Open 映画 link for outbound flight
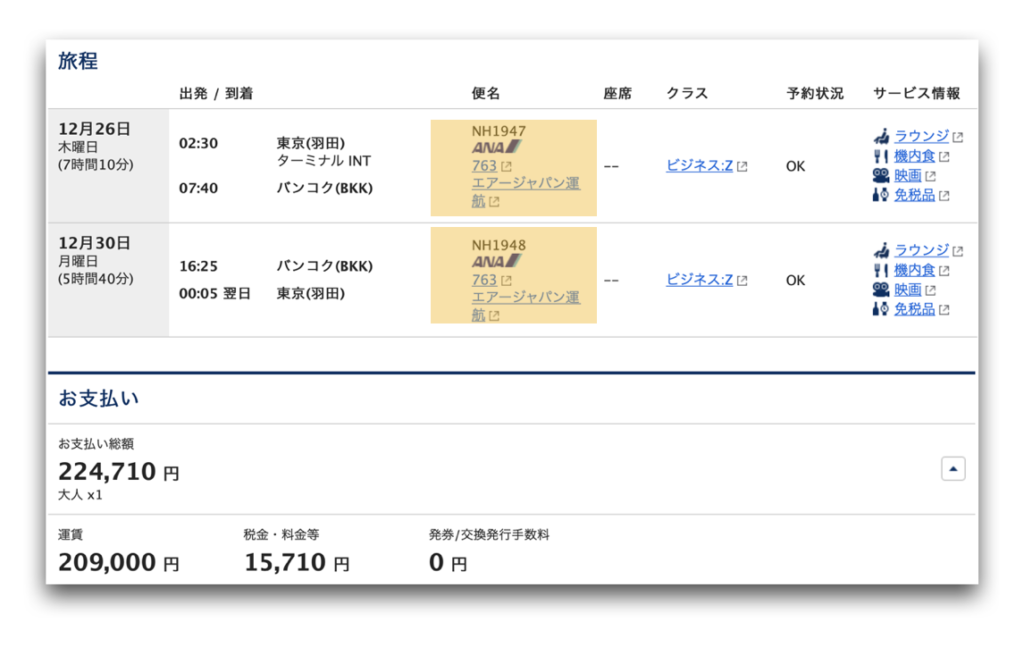Viewport: 1024px width, 647px height. point(908,176)
